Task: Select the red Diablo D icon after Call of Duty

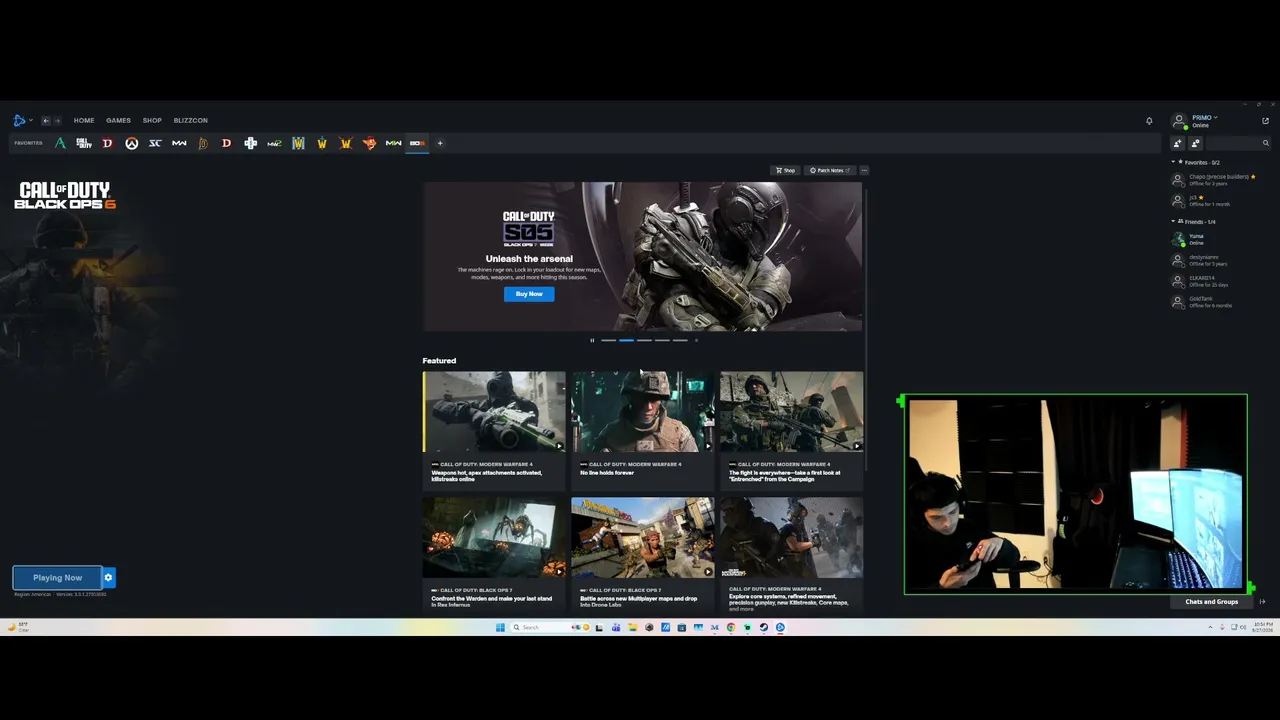Action: (108, 143)
